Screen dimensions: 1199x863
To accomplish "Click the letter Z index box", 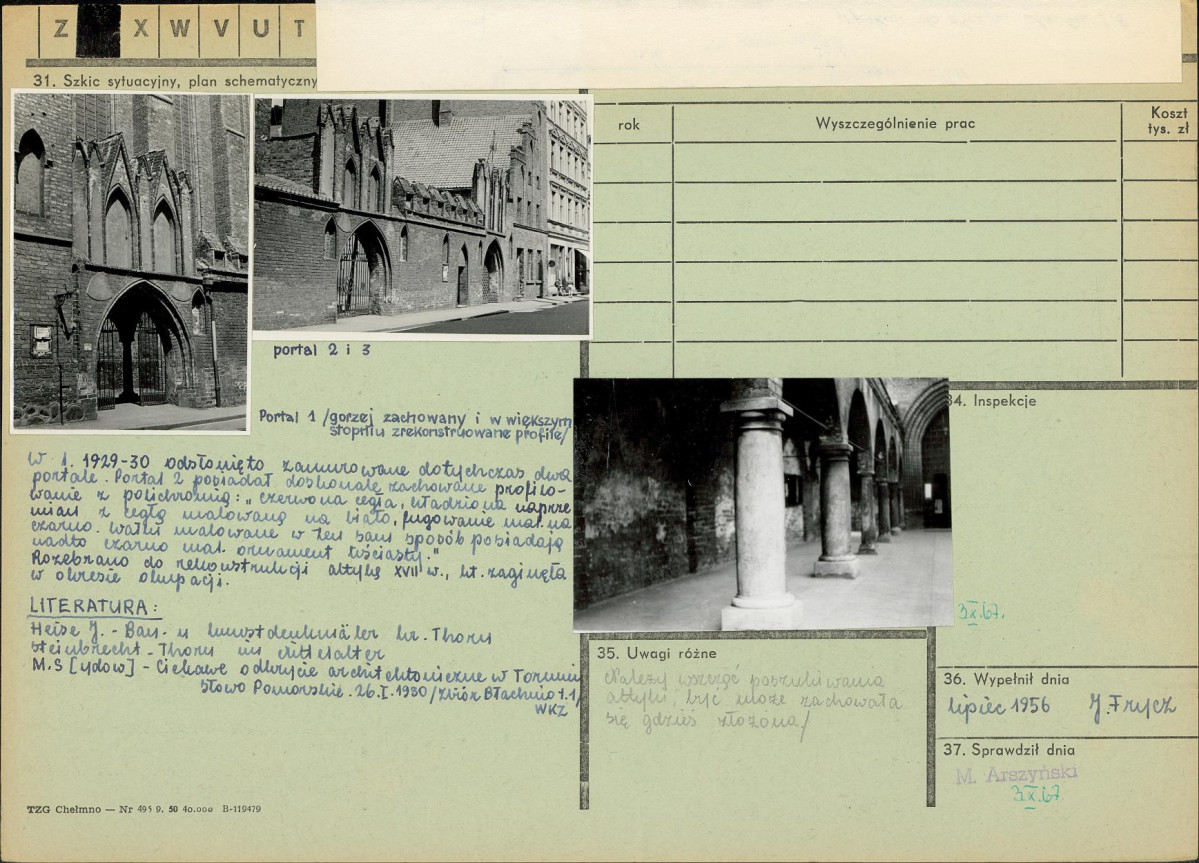I will [x=60, y=30].
